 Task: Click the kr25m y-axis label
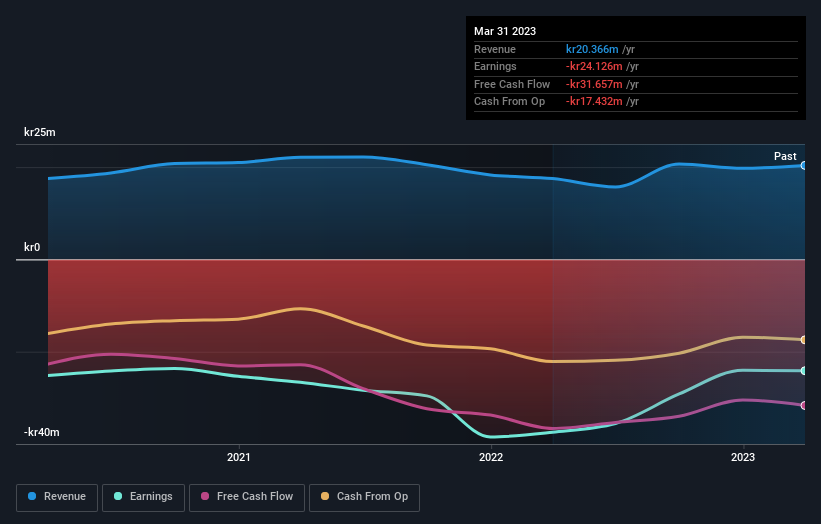pyautogui.click(x=39, y=132)
